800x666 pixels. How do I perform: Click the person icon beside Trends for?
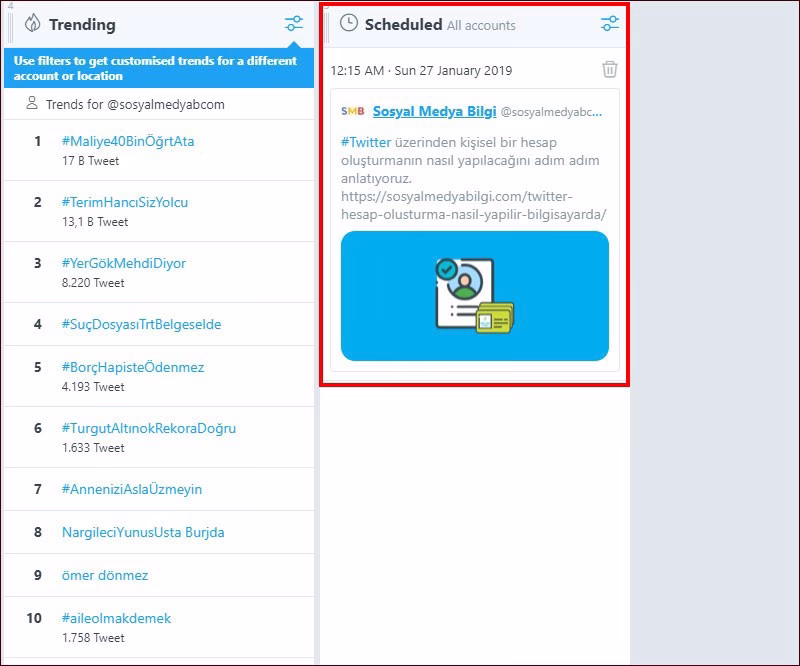(34, 104)
